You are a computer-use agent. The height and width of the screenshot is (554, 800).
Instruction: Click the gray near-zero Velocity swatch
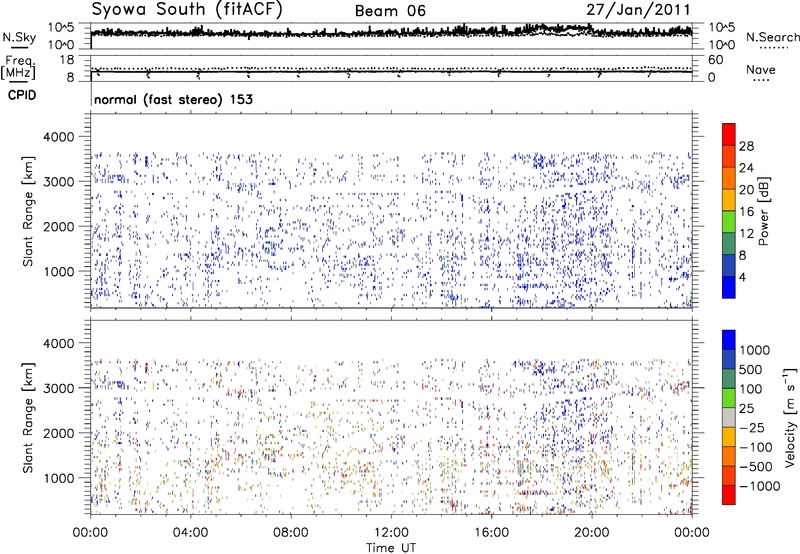click(729, 417)
